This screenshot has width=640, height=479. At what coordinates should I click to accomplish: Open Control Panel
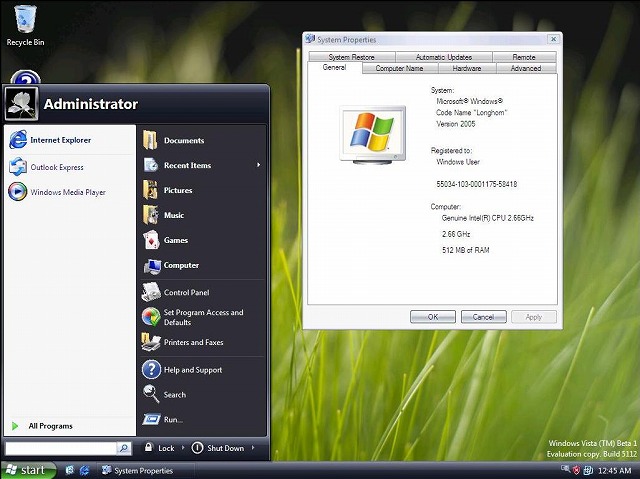[x=186, y=292]
